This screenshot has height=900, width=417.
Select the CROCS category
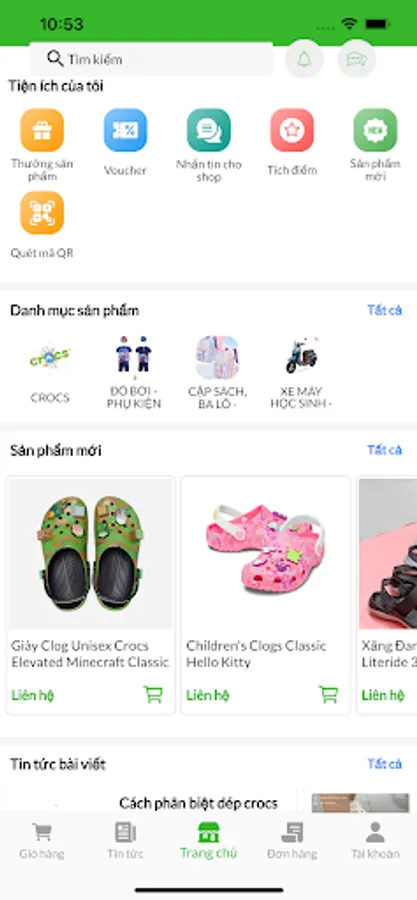coord(50,370)
